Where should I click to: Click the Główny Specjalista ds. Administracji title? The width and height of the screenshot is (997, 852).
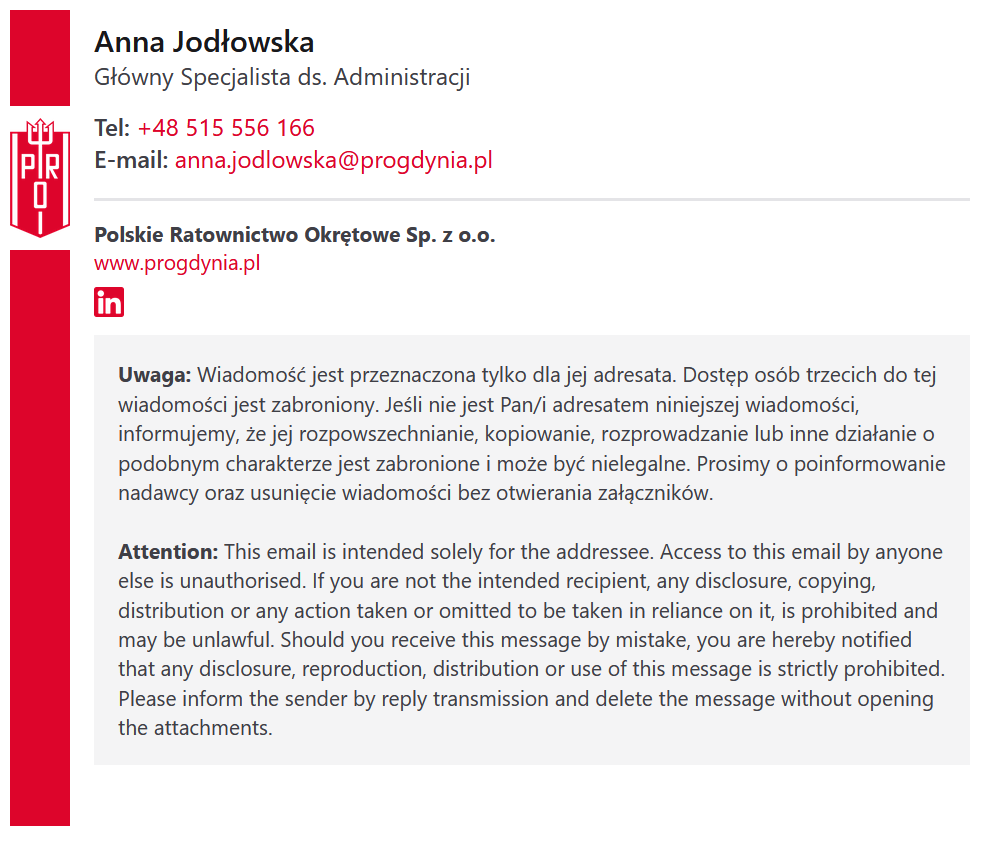coord(282,77)
